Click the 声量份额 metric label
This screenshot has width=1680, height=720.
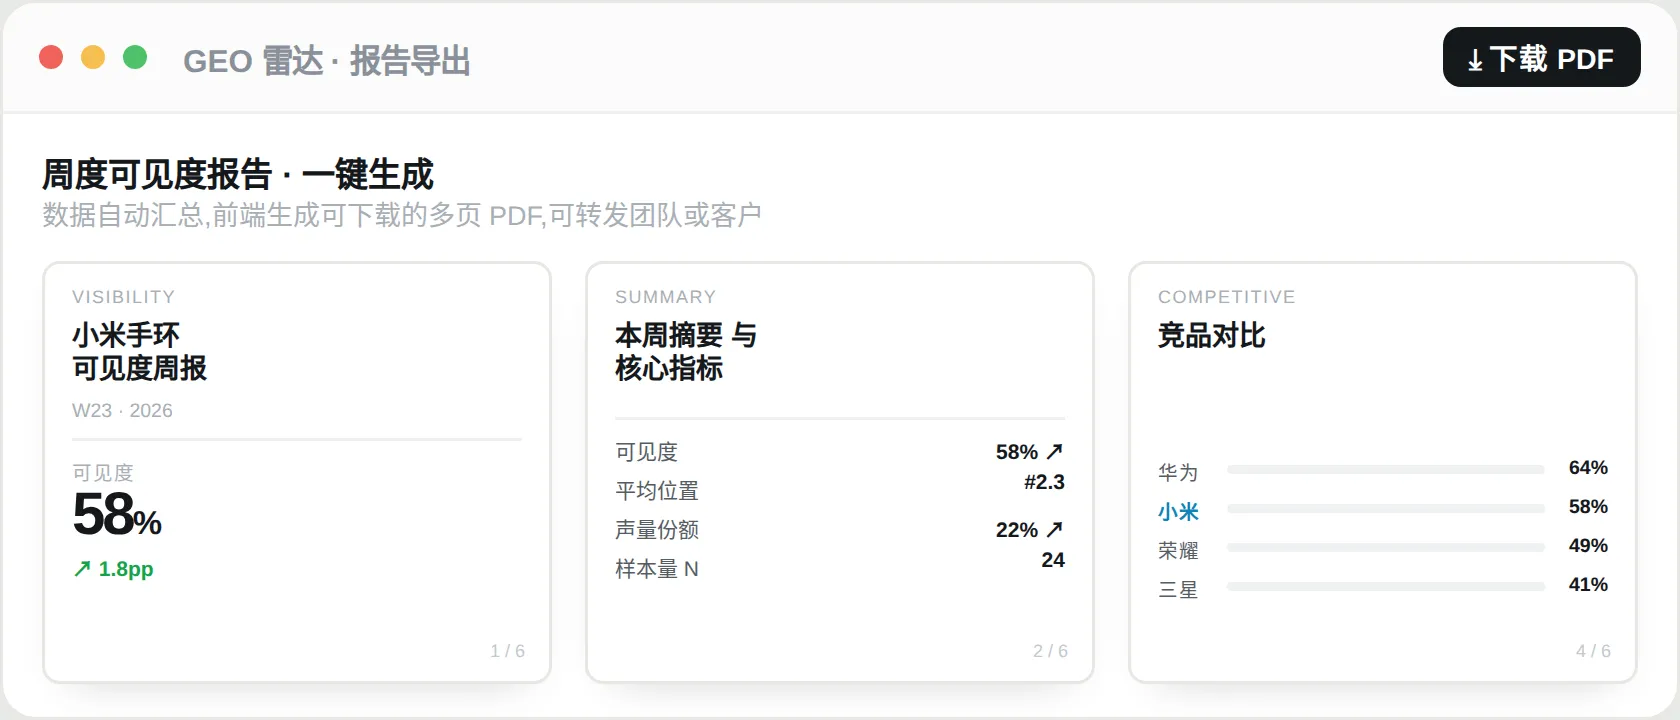657,530
